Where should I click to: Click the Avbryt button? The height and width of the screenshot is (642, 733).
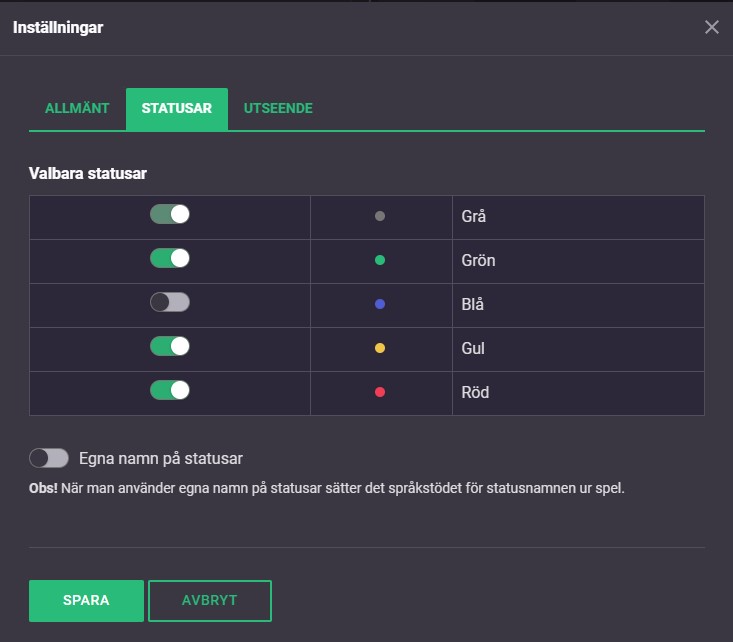pos(210,601)
